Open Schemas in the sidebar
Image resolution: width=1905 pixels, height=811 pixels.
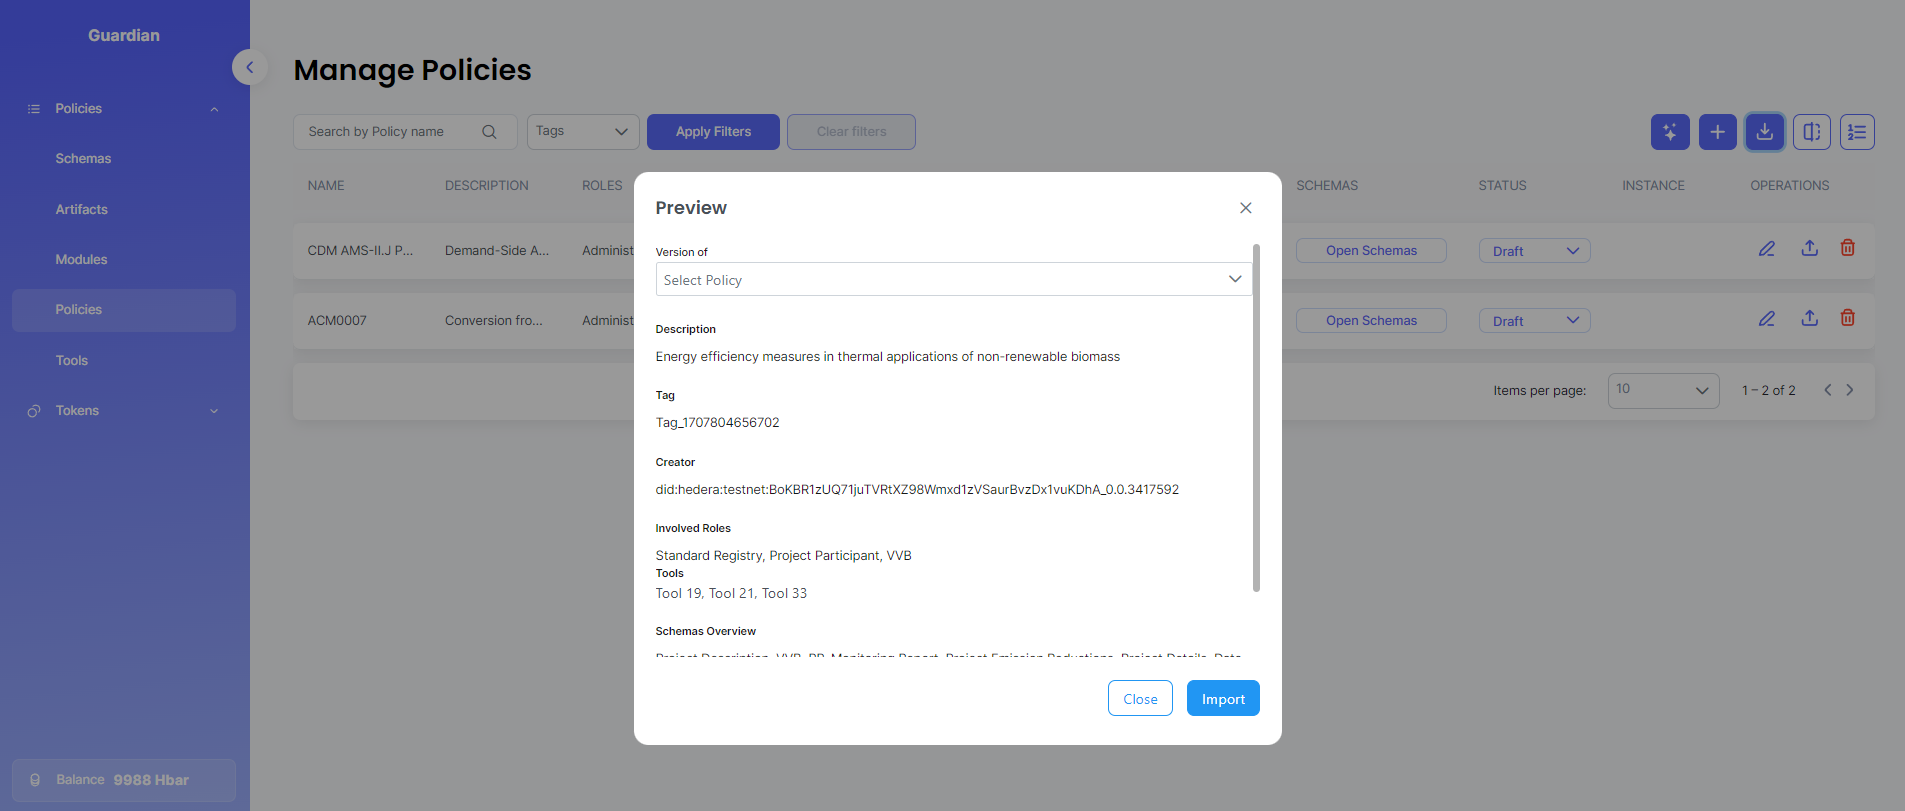click(x=83, y=159)
